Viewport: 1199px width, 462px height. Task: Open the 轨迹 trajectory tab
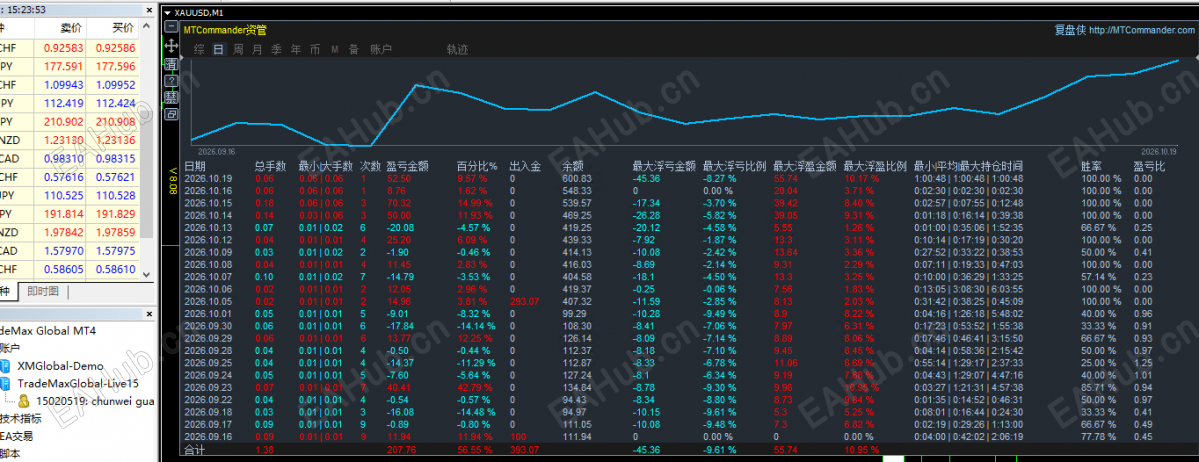click(457, 49)
